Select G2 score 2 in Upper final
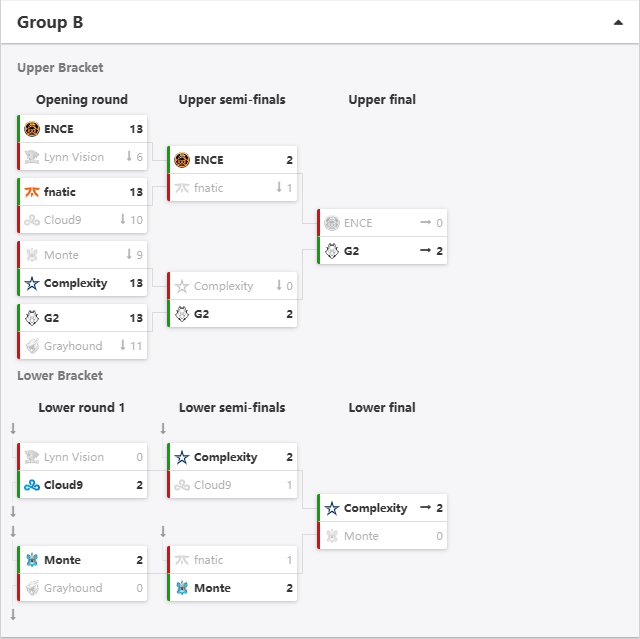This screenshot has height=639, width=640. pos(440,251)
